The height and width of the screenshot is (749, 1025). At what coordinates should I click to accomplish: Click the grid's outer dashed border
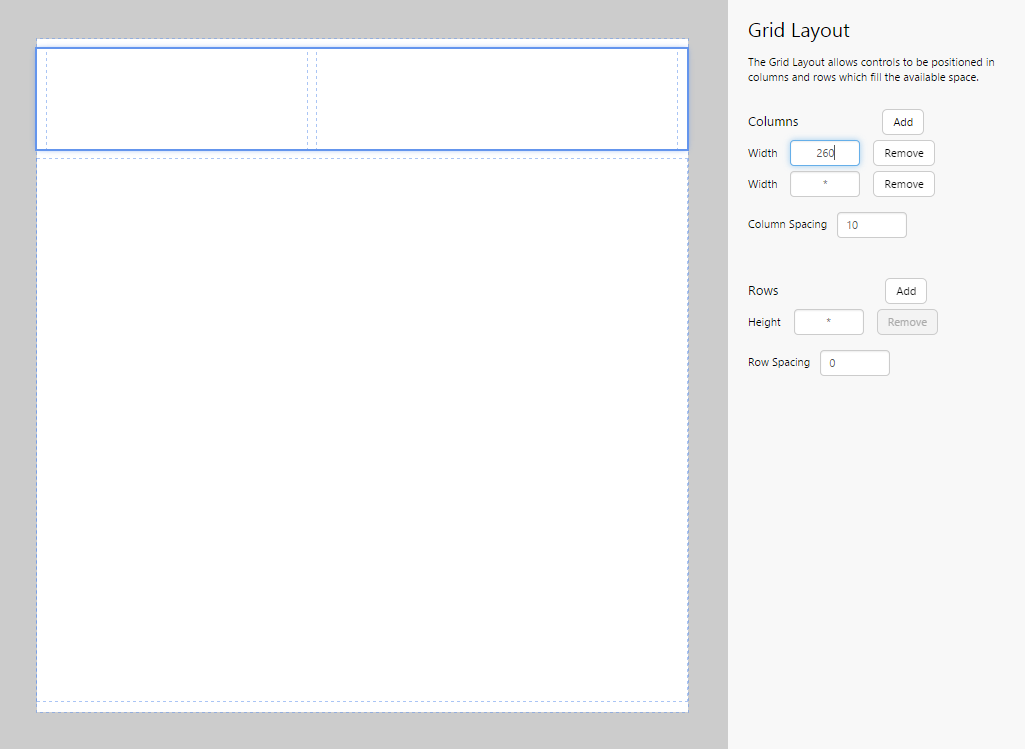coord(360,710)
